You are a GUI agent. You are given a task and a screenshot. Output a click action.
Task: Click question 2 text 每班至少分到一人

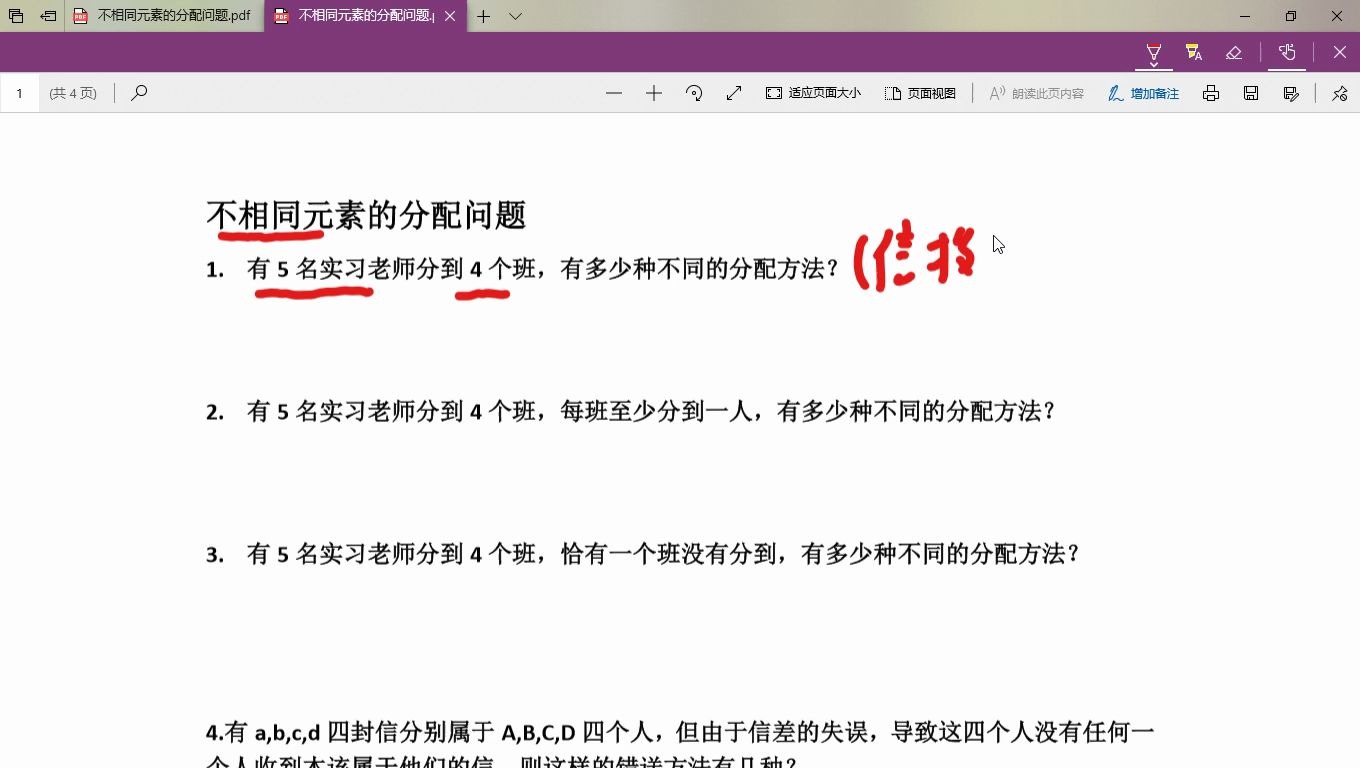pyautogui.click(x=656, y=411)
